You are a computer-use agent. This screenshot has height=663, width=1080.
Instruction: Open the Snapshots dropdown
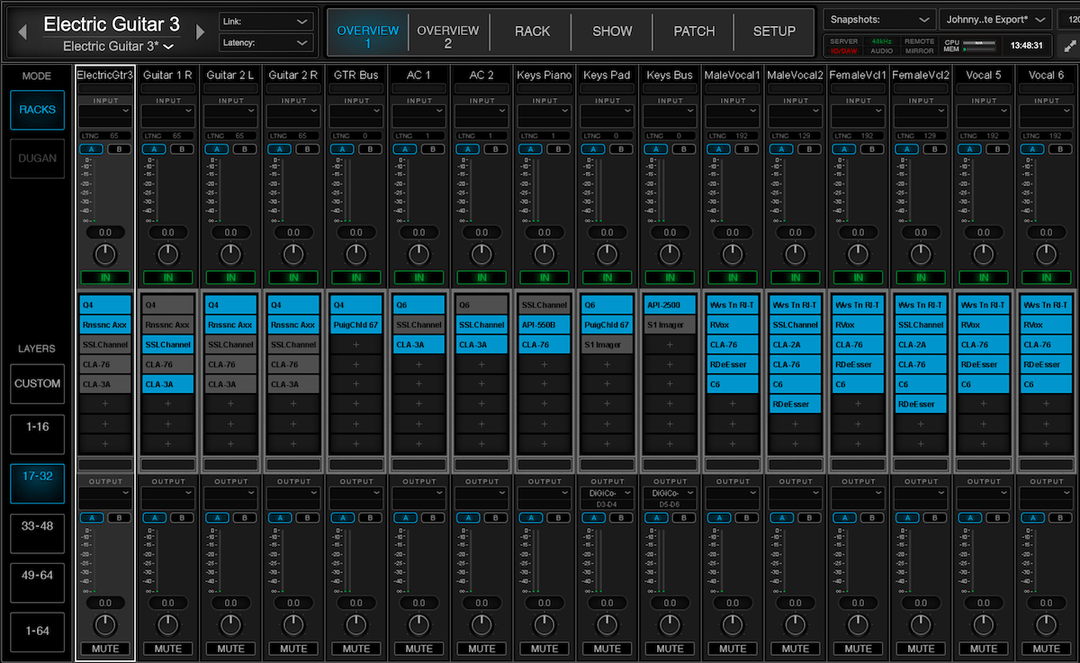point(878,19)
